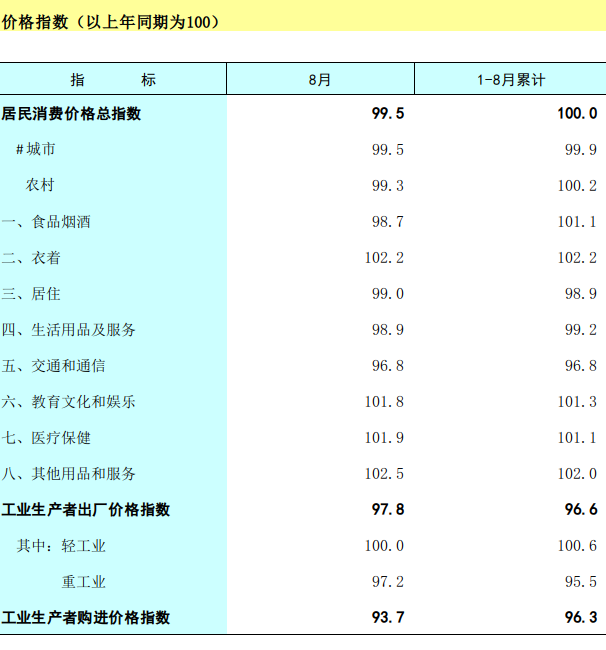Select the 居民消费价格总指数 row label
This screenshot has width=606, height=650.
pyautogui.click(x=71, y=114)
